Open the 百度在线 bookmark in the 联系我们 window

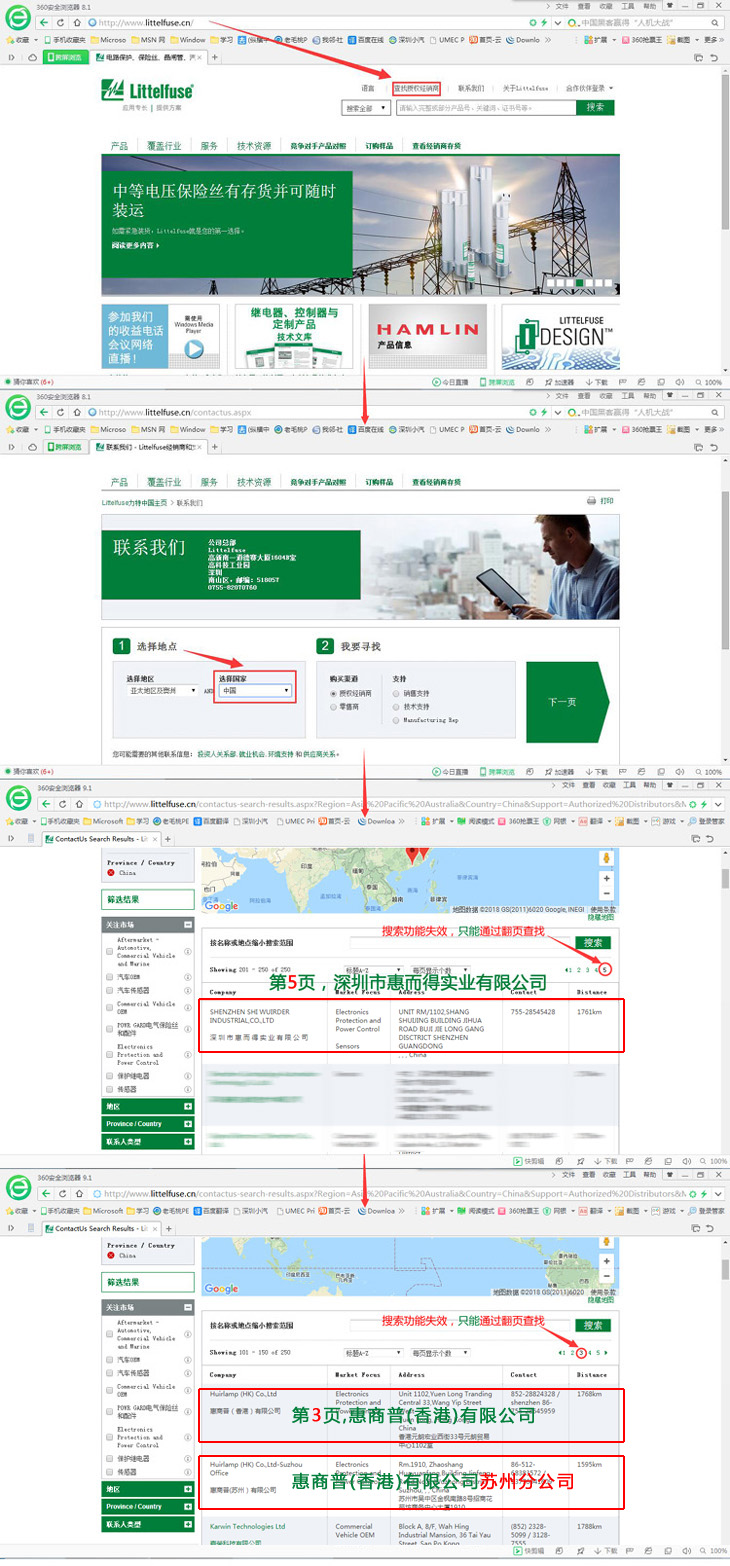click(x=365, y=429)
